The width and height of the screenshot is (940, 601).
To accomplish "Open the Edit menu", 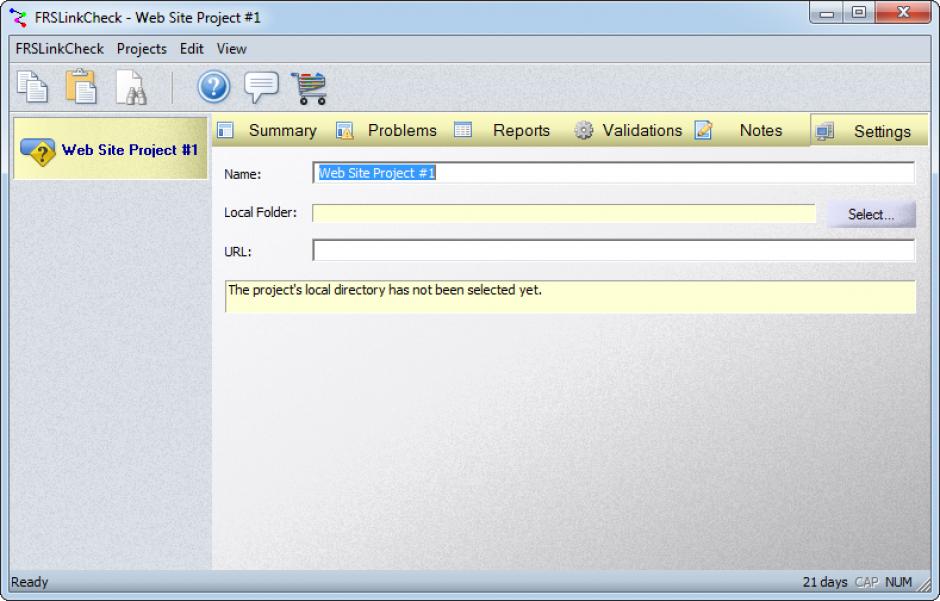I will click(x=192, y=49).
